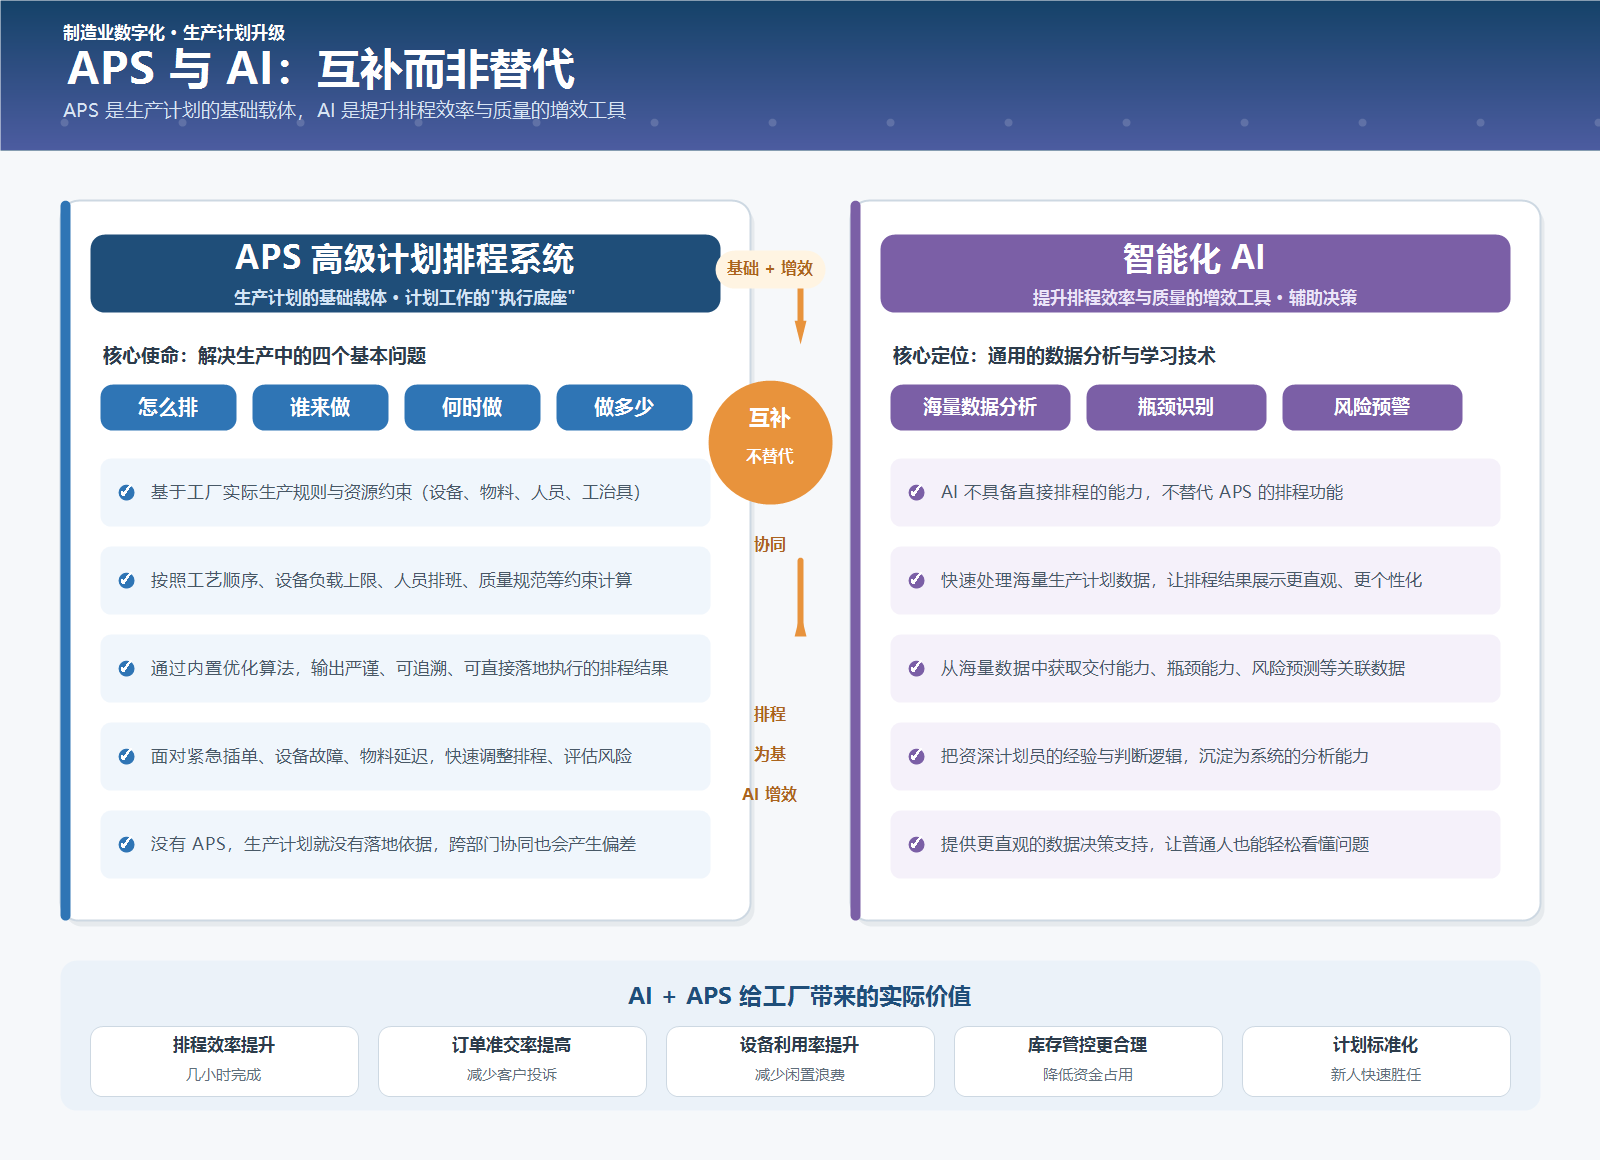Click text 降低资金占用
This screenshot has width=1600, height=1160.
click(x=1088, y=1075)
